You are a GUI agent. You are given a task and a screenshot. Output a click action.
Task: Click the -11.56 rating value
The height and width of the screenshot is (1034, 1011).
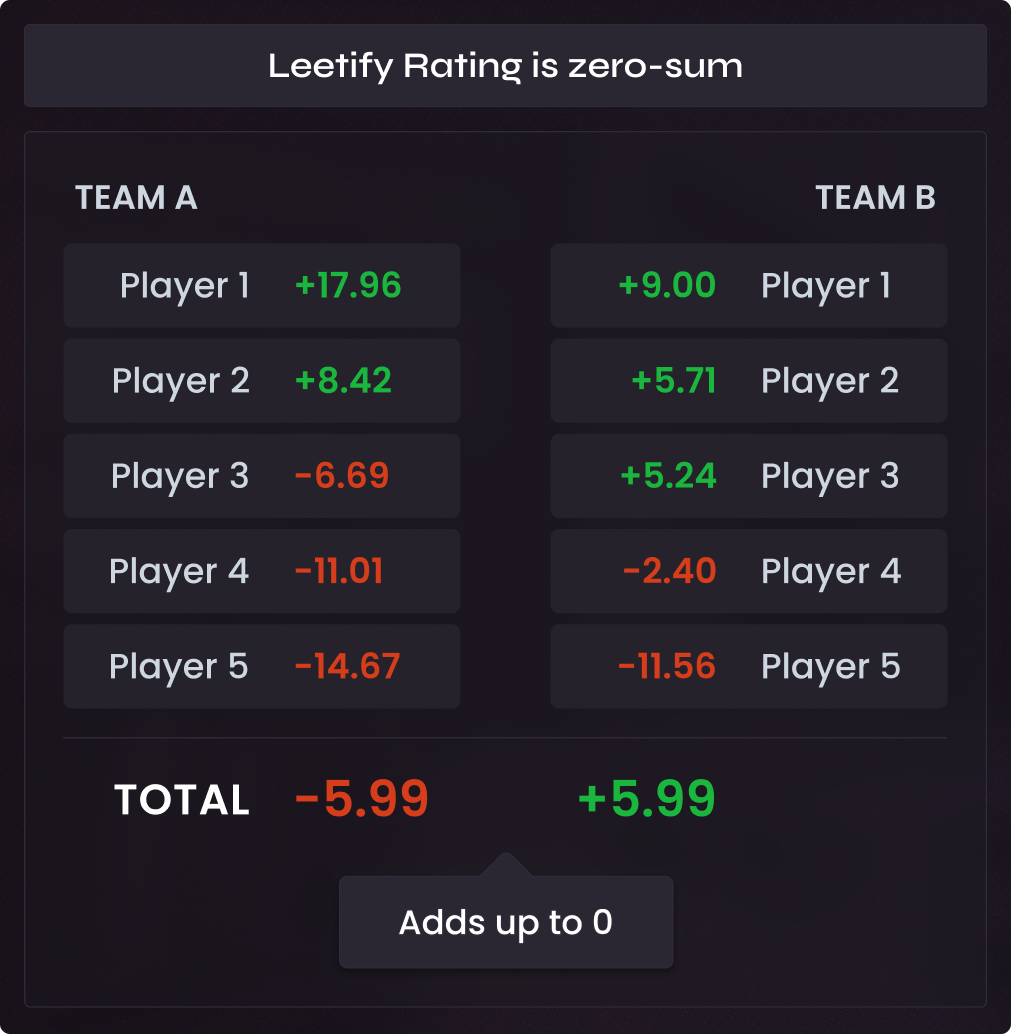point(667,667)
